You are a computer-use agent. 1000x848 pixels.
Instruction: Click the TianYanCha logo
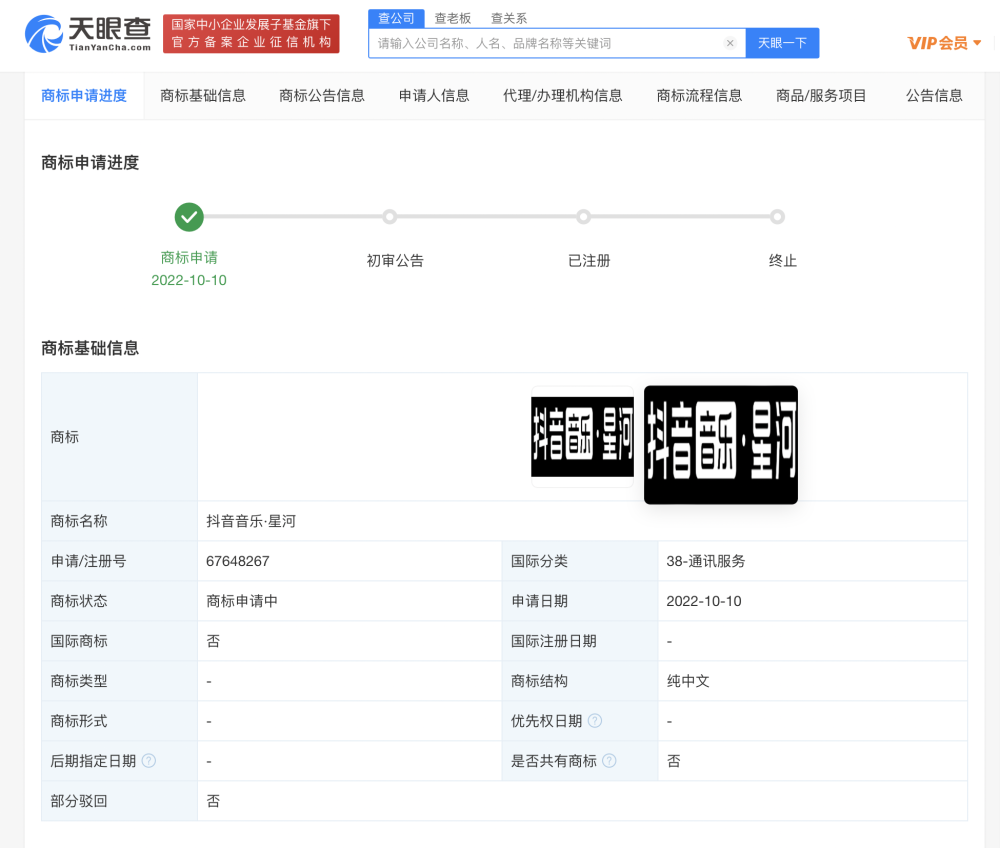click(x=88, y=34)
